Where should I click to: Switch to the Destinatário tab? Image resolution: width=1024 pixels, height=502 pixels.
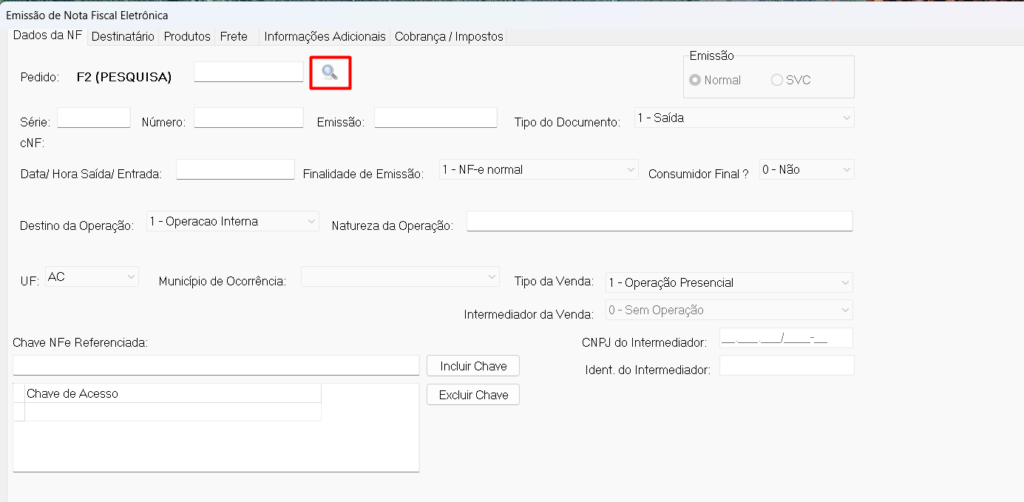click(x=122, y=36)
